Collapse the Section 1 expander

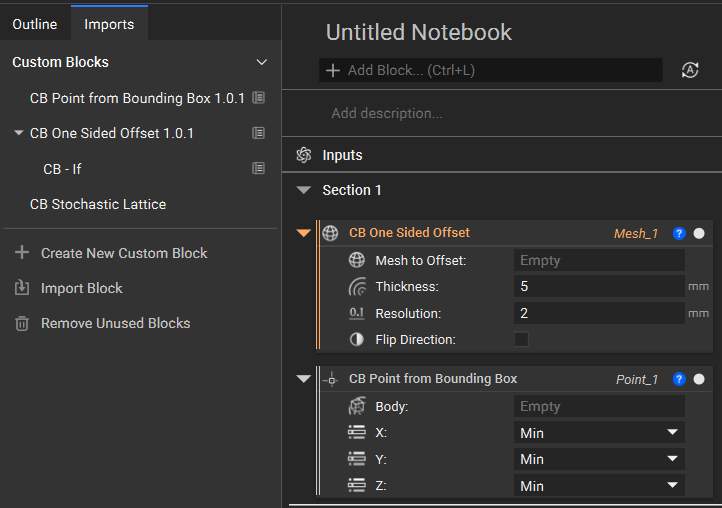[x=305, y=190]
